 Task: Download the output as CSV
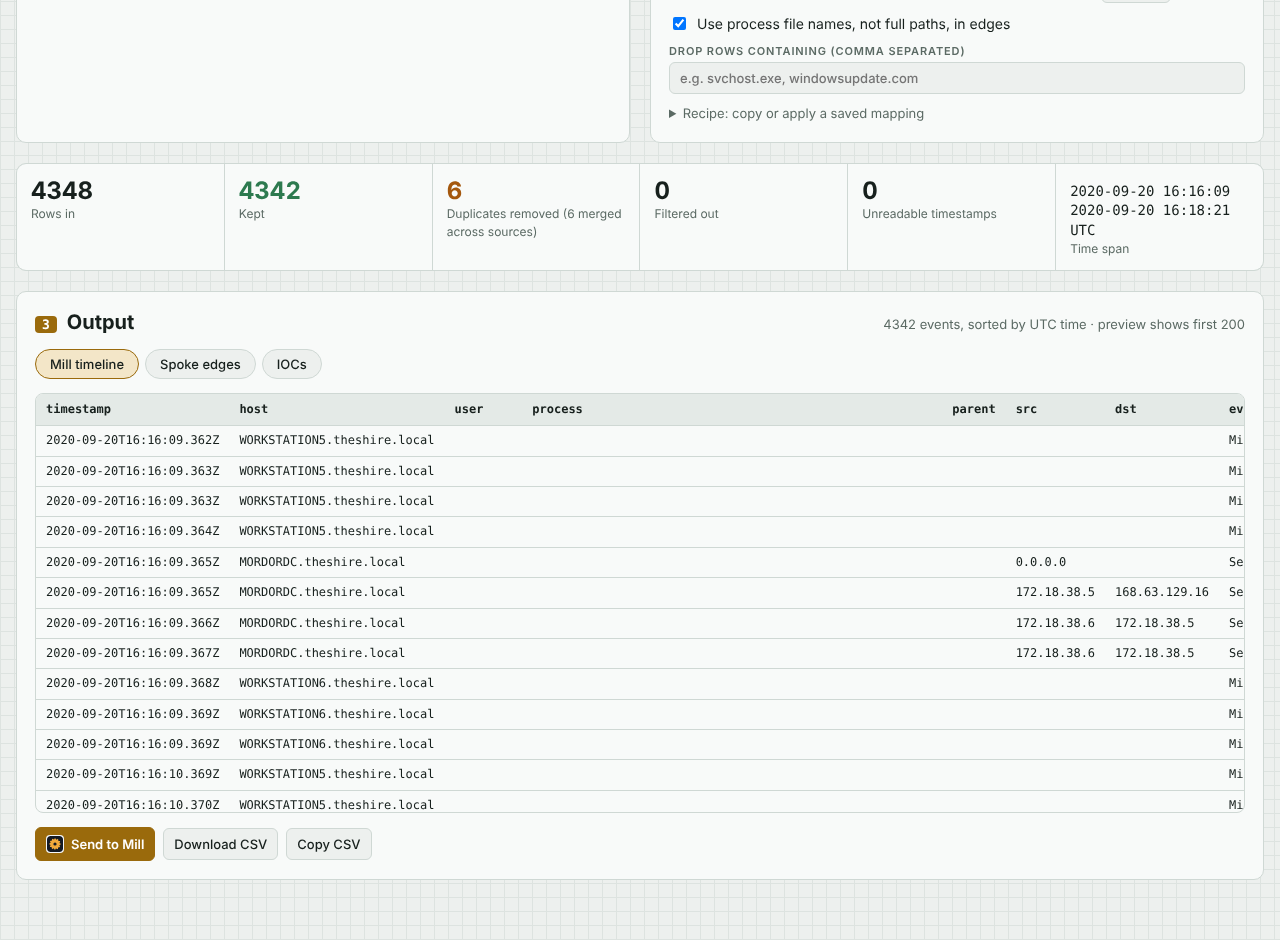coord(220,844)
